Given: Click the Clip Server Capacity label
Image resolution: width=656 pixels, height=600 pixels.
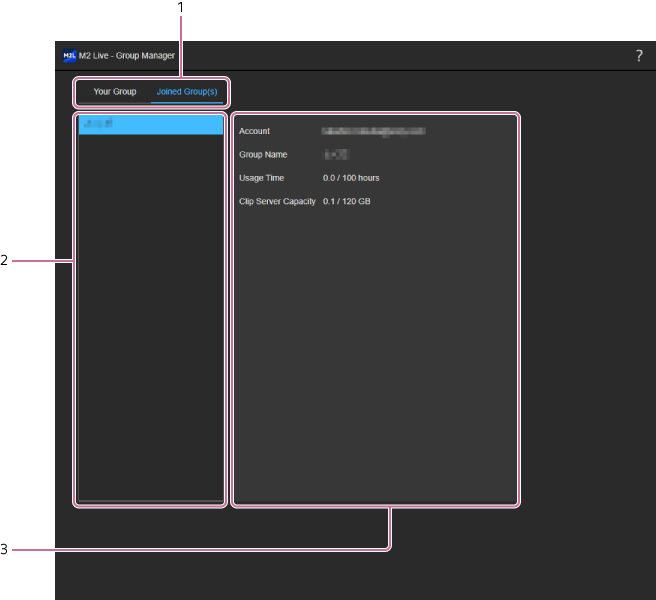Looking at the screenshot, I should pos(277,201).
